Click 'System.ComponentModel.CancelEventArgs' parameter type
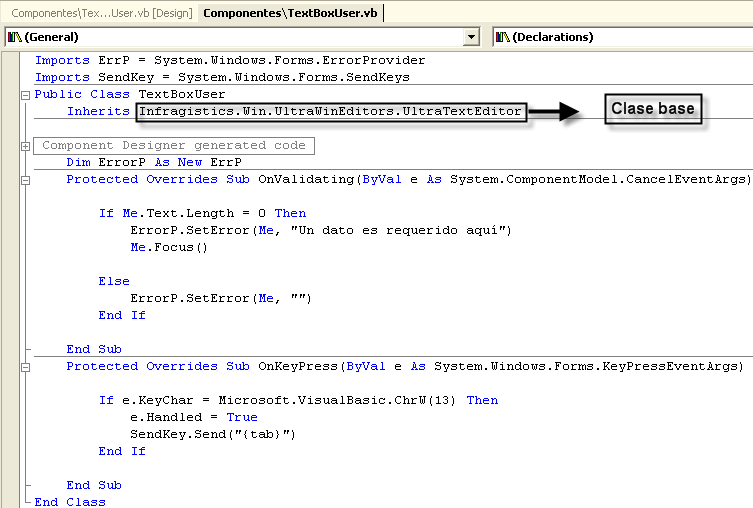The width and height of the screenshot is (753, 508). (x=599, y=180)
